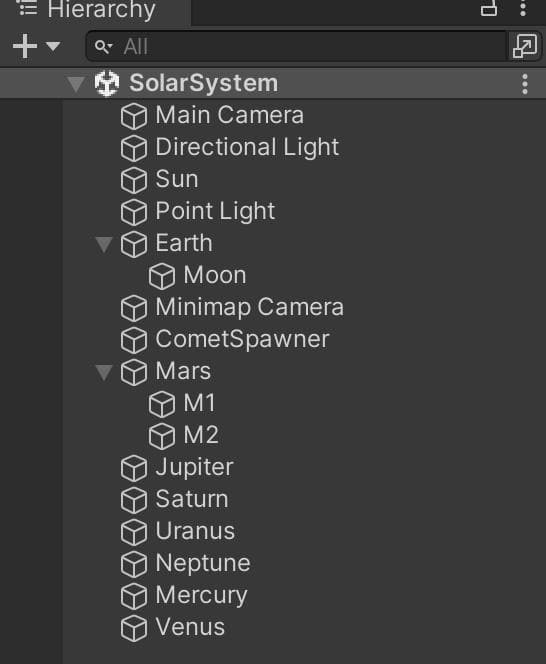Click the Unity scene icon beside SolarSystem
The image size is (546, 664).
107,83
